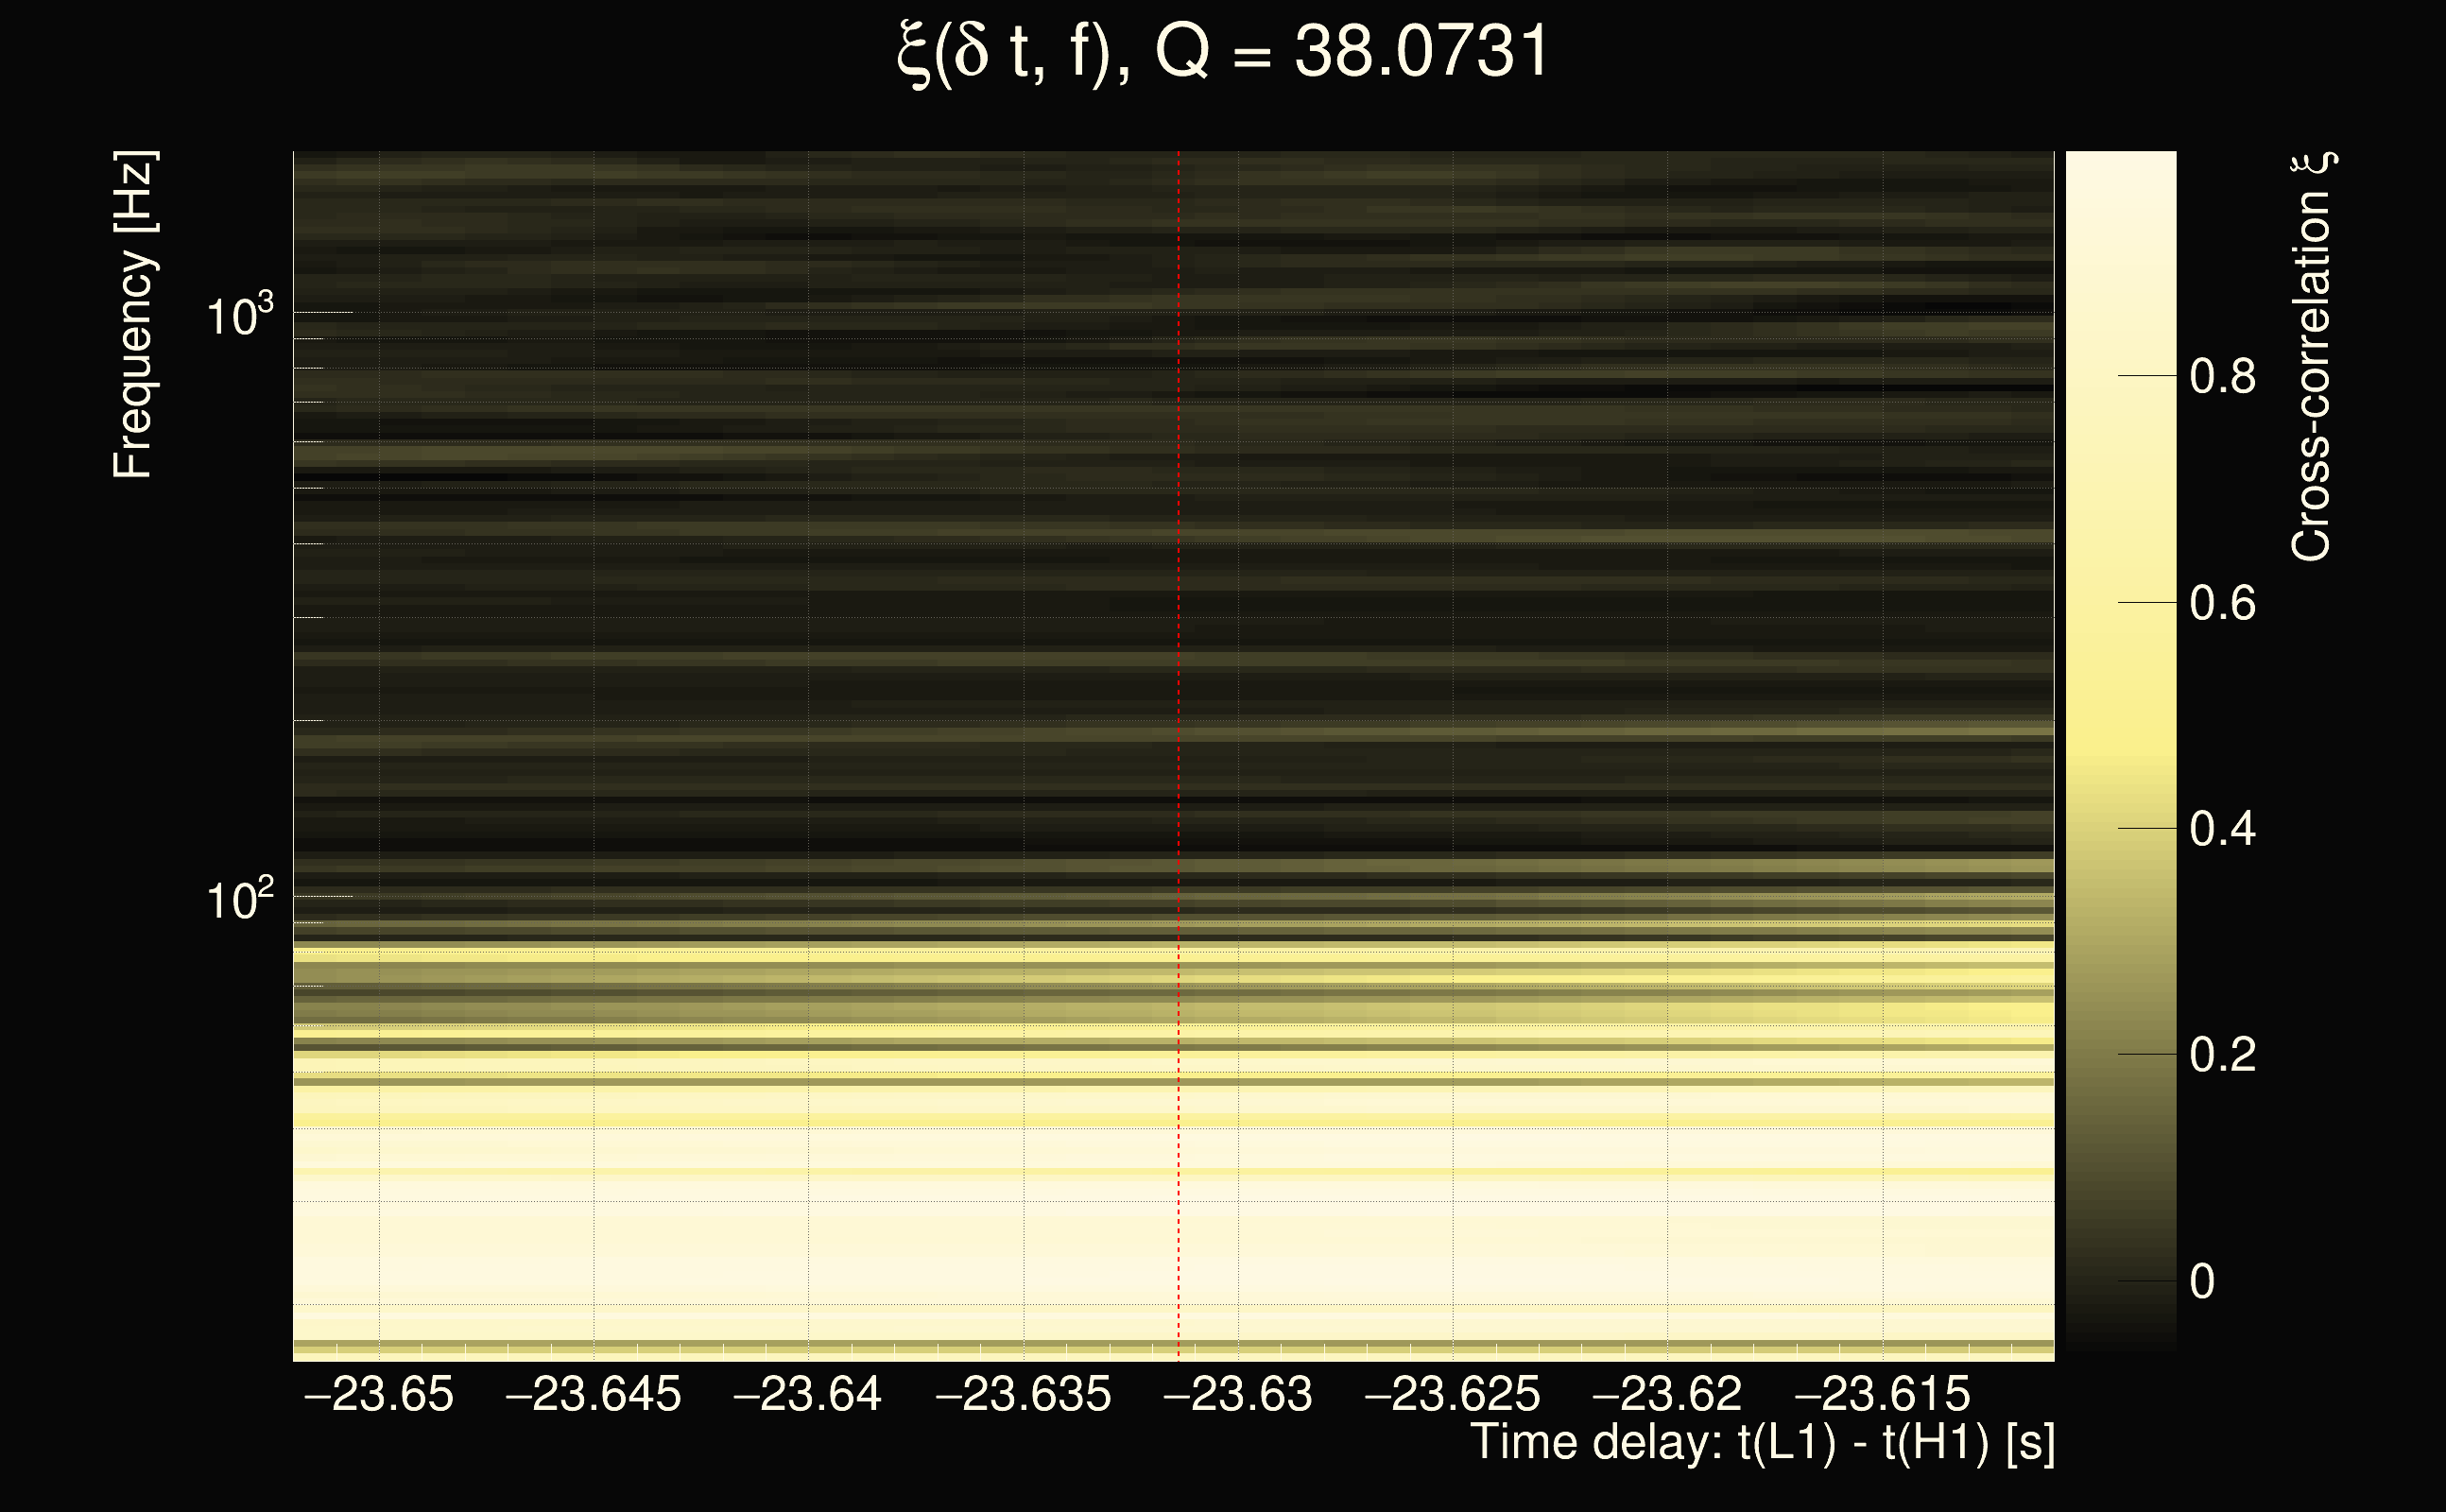The image size is (2446, 1512).
Task: Click the -23.65 x-axis tick label
Action: (379, 1394)
